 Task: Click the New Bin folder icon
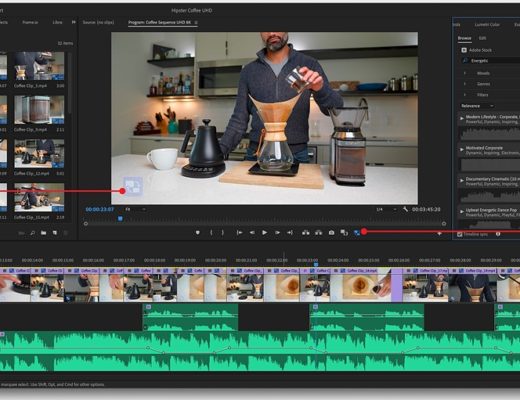point(43,233)
